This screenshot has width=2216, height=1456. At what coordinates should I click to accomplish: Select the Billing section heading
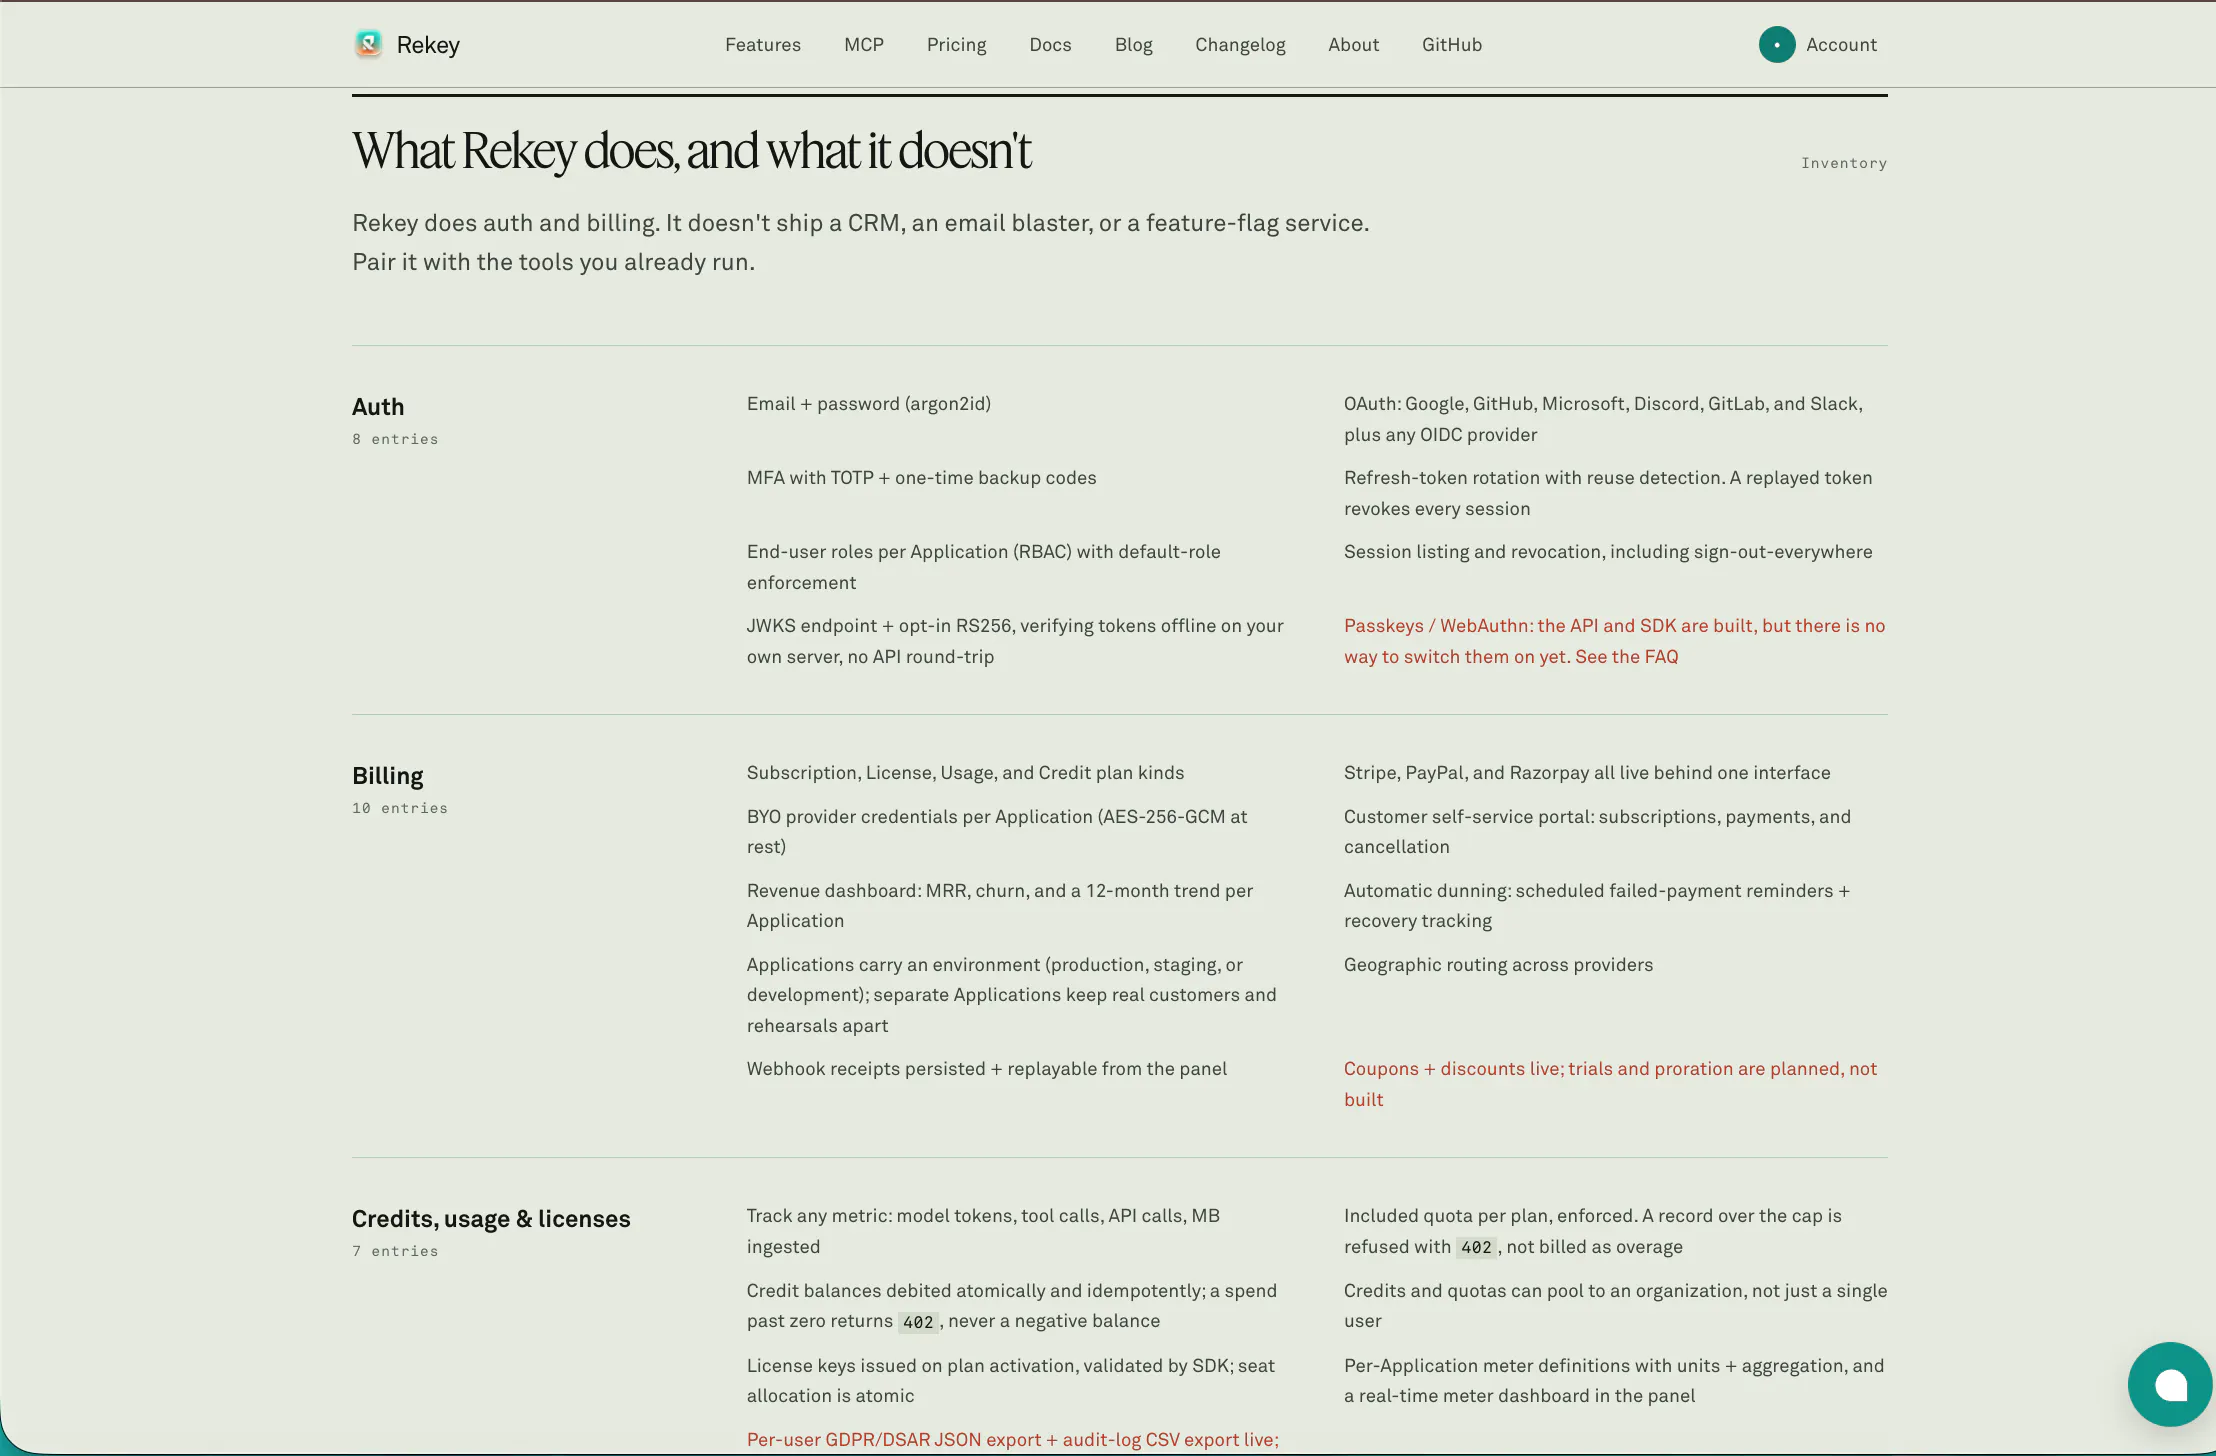pyautogui.click(x=387, y=776)
